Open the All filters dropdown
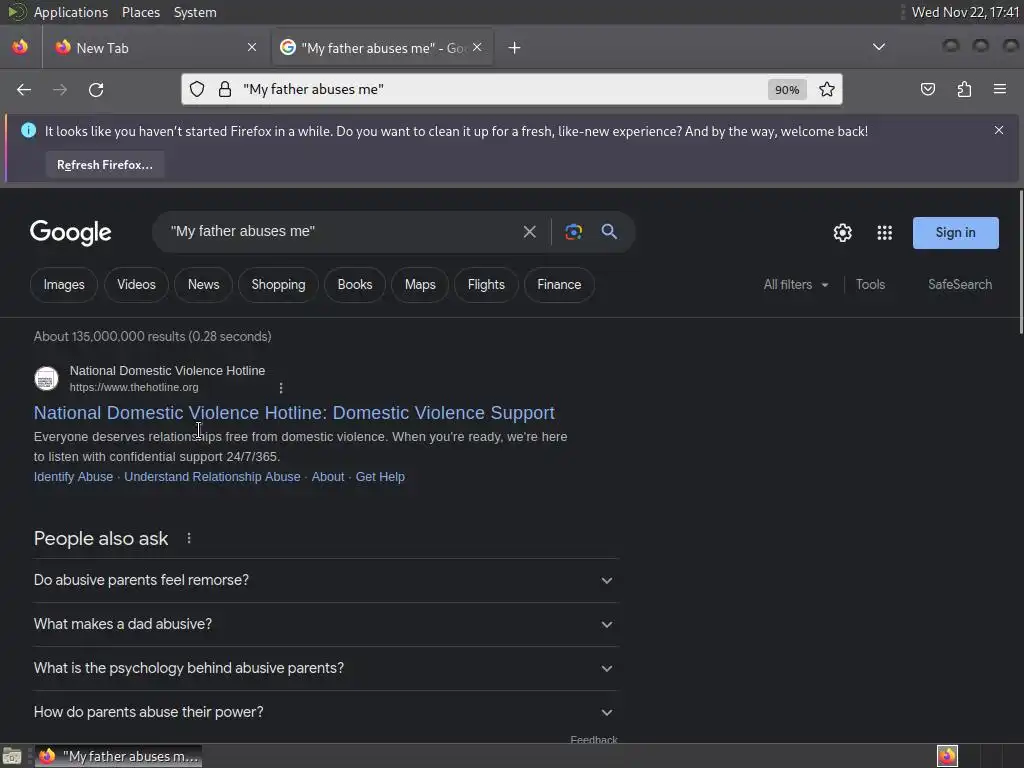The width and height of the screenshot is (1024, 768). 796,285
